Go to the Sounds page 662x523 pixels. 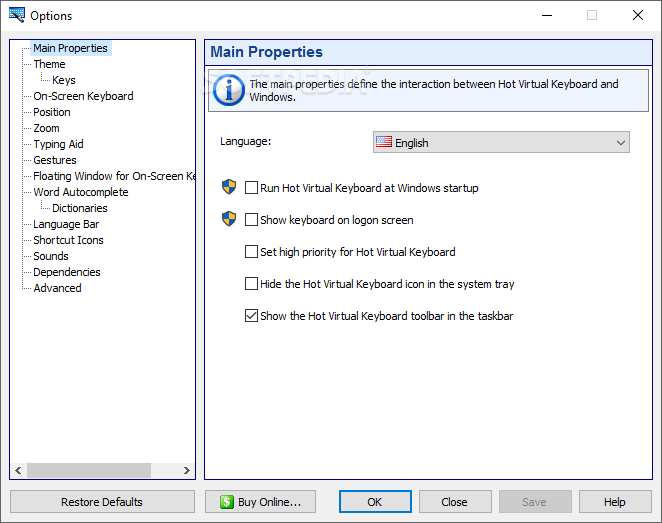pyautogui.click(x=51, y=256)
